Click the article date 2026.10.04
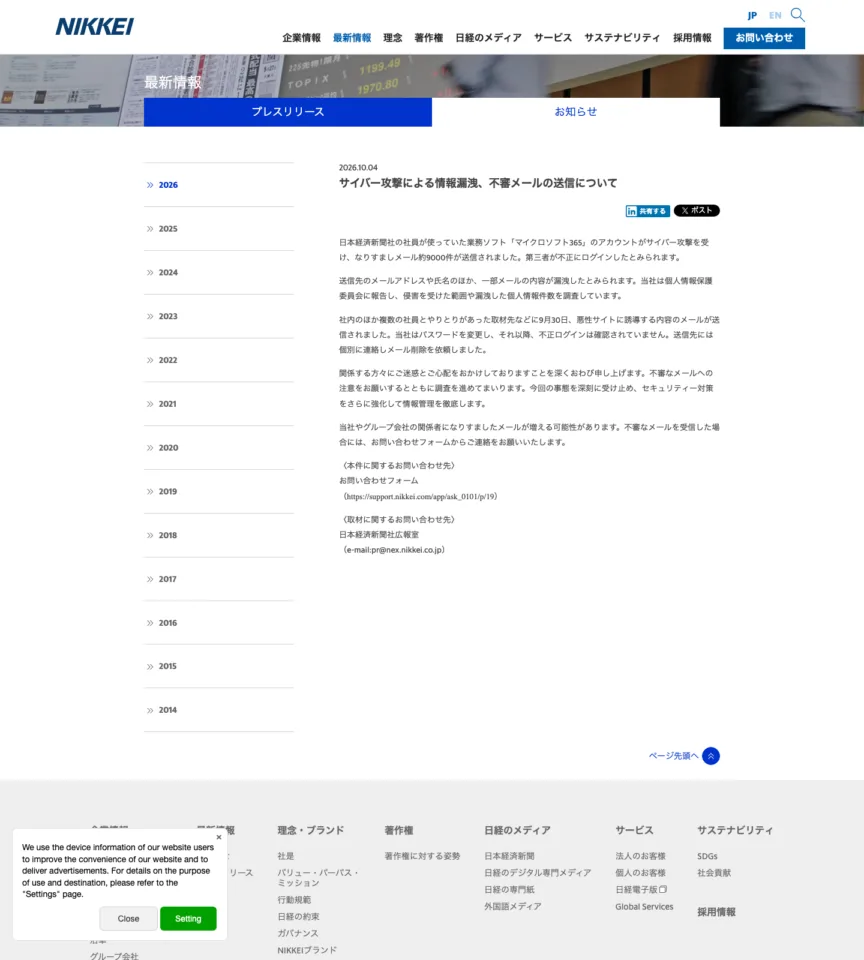 358,167
